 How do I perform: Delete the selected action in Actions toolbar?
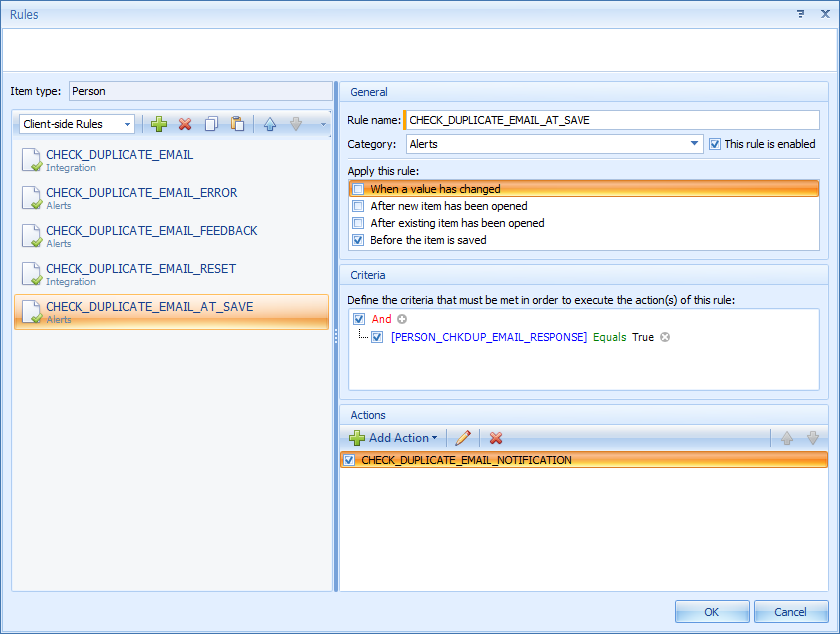(495, 438)
